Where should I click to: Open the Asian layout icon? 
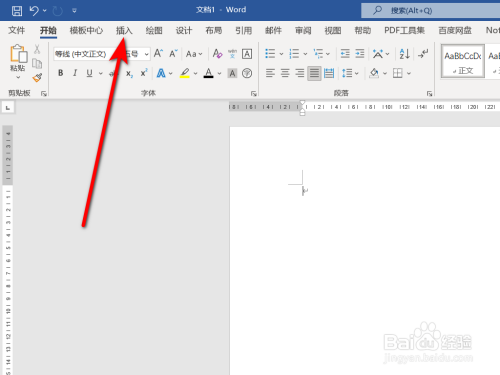tap(378, 54)
